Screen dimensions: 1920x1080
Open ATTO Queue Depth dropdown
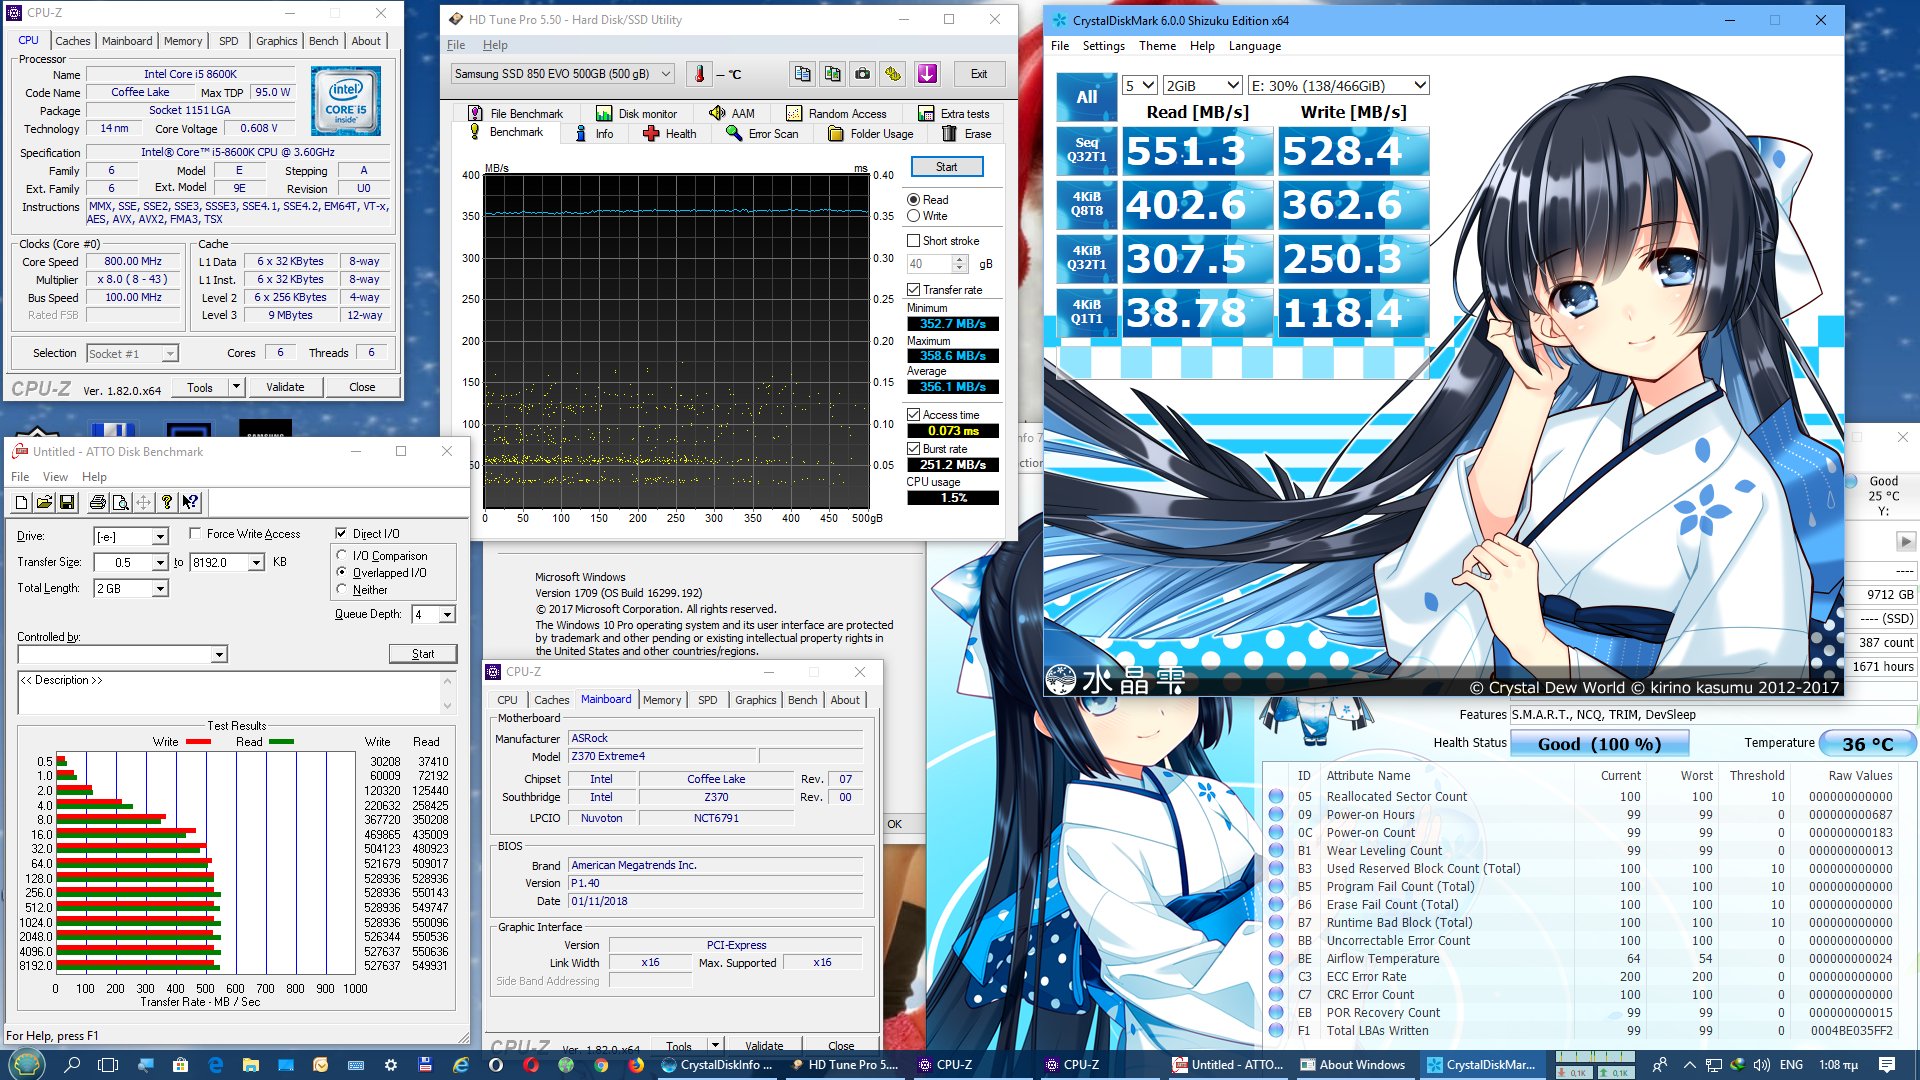click(447, 614)
